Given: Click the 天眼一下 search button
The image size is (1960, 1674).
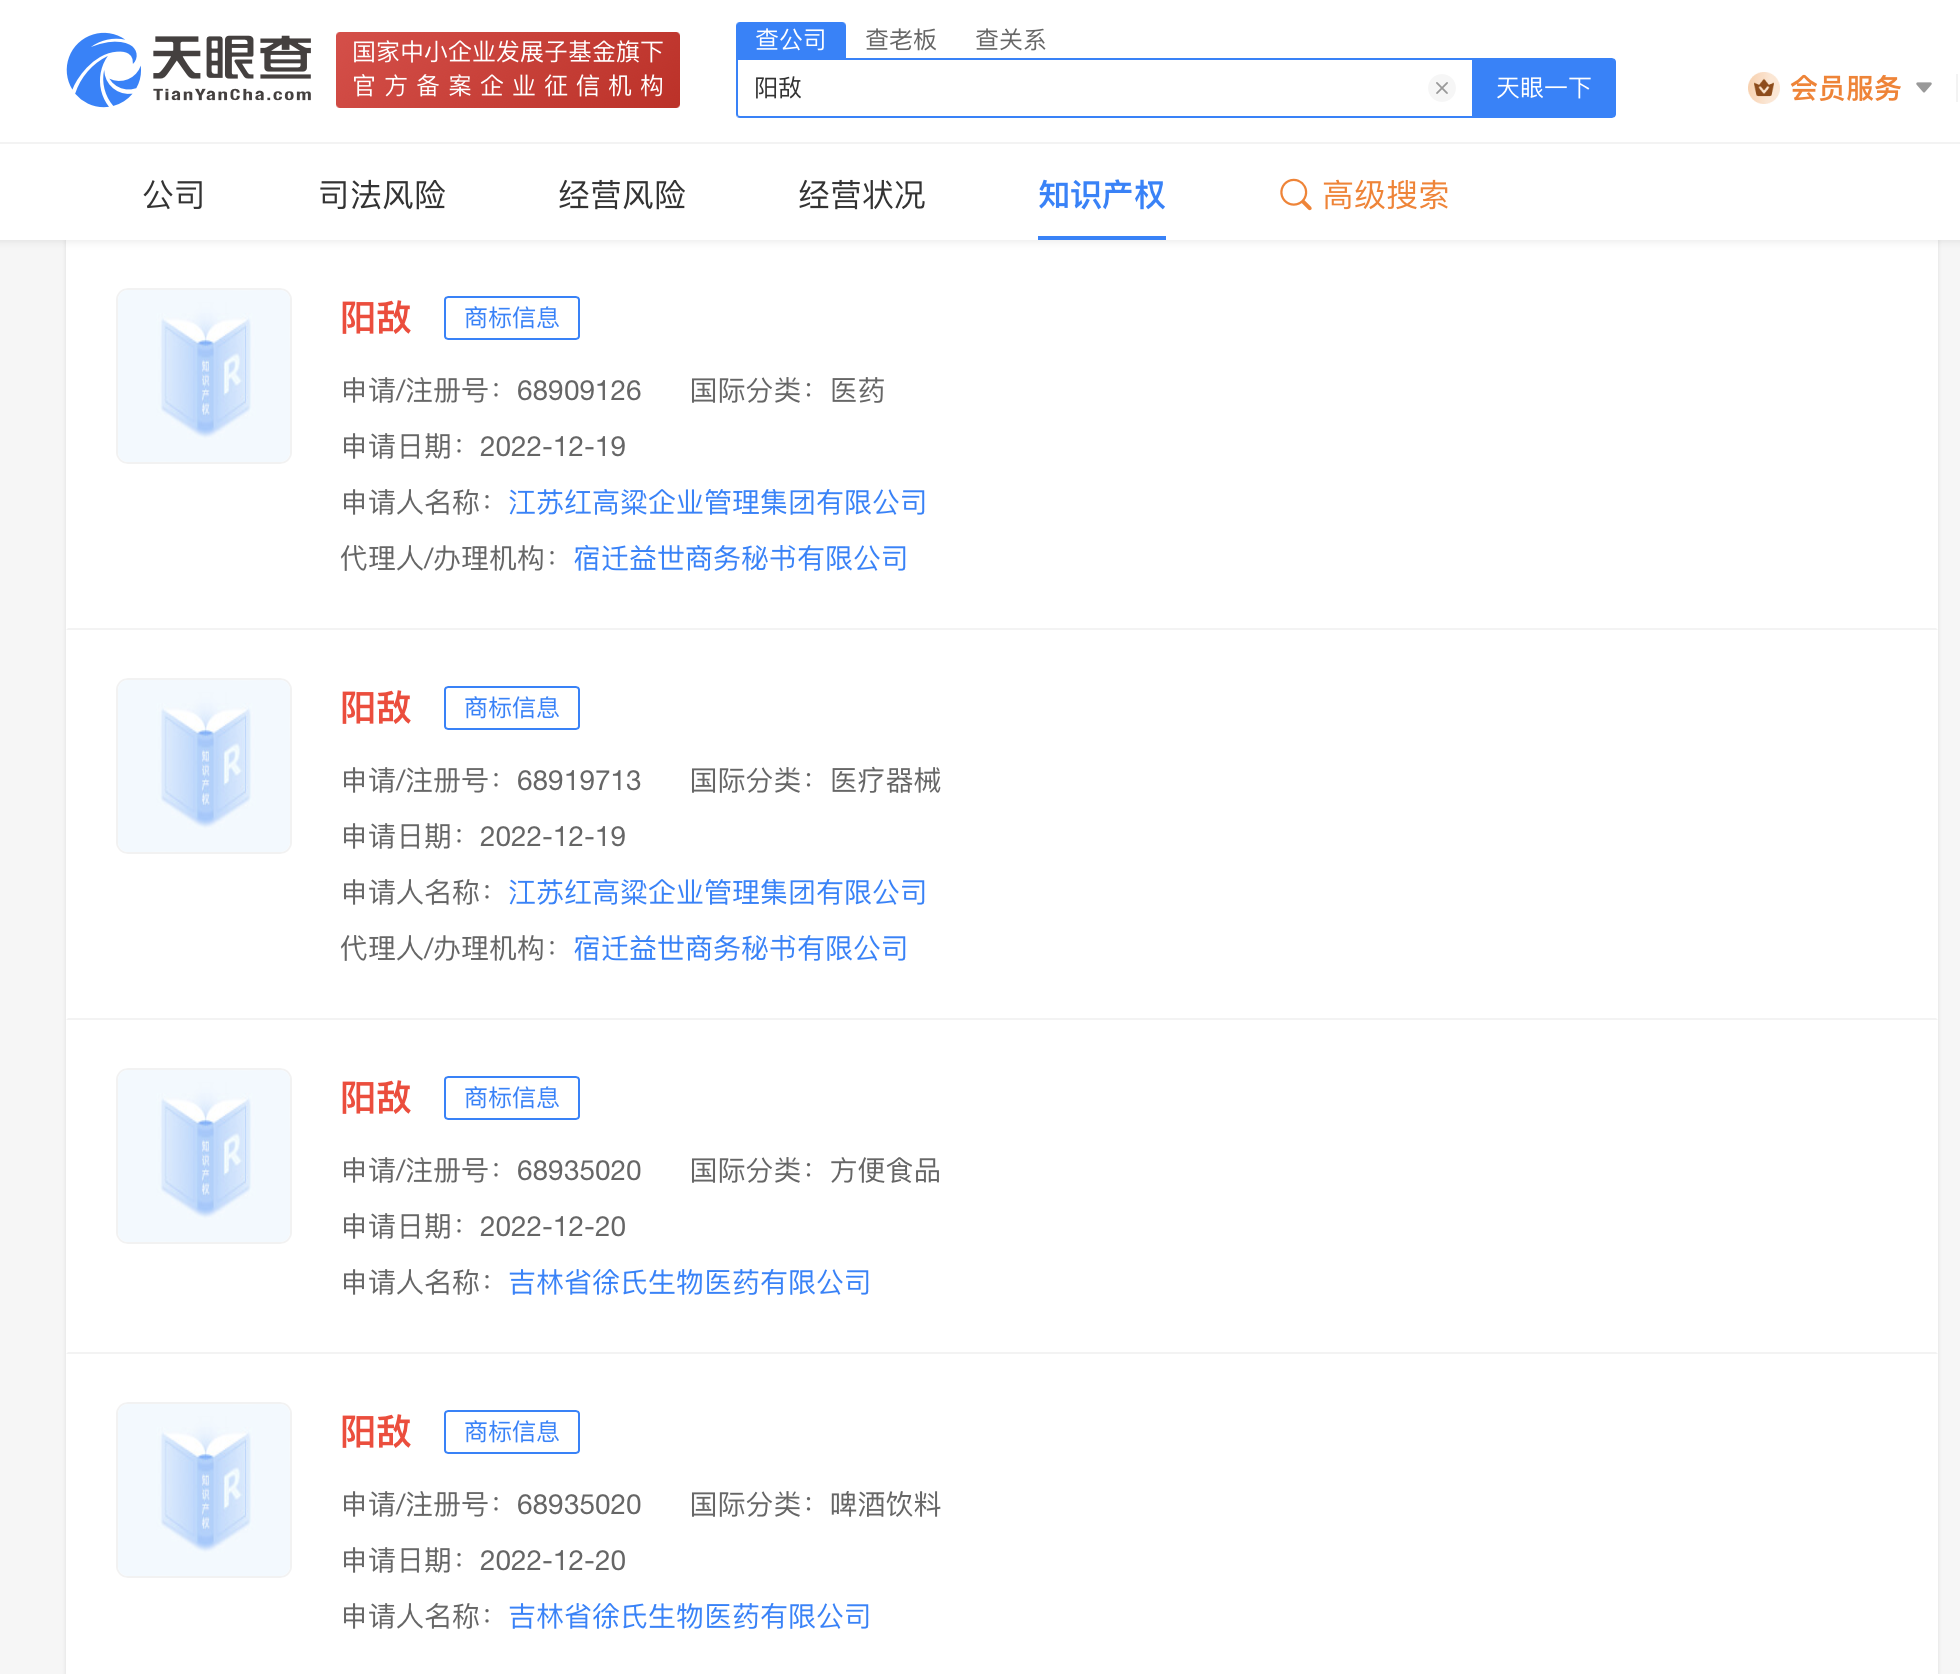Looking at the screenshot, I should pyautogui.click(x=1544, y=88).
